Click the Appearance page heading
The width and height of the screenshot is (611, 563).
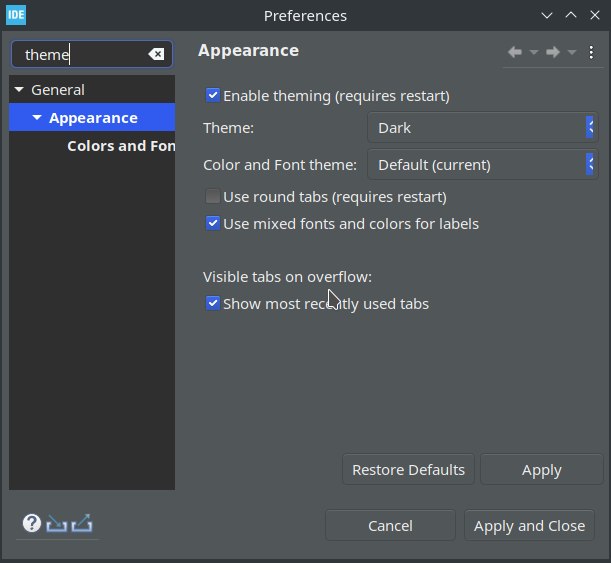(x=249, y=51)
